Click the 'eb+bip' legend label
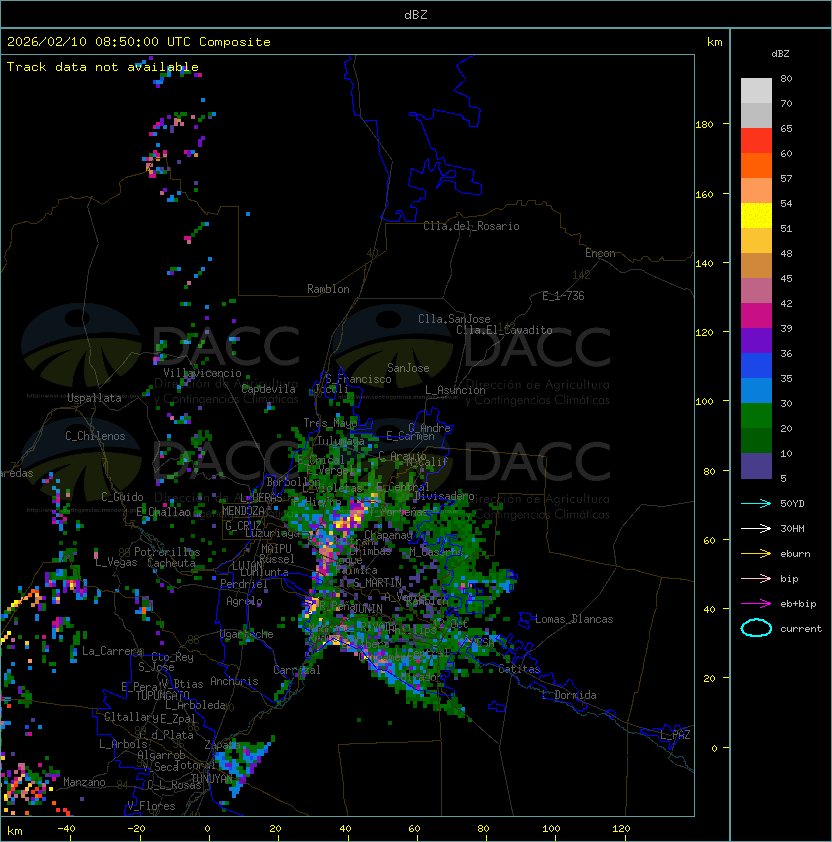The height and width of the screenshot is (842, 832). click(798, 604)
